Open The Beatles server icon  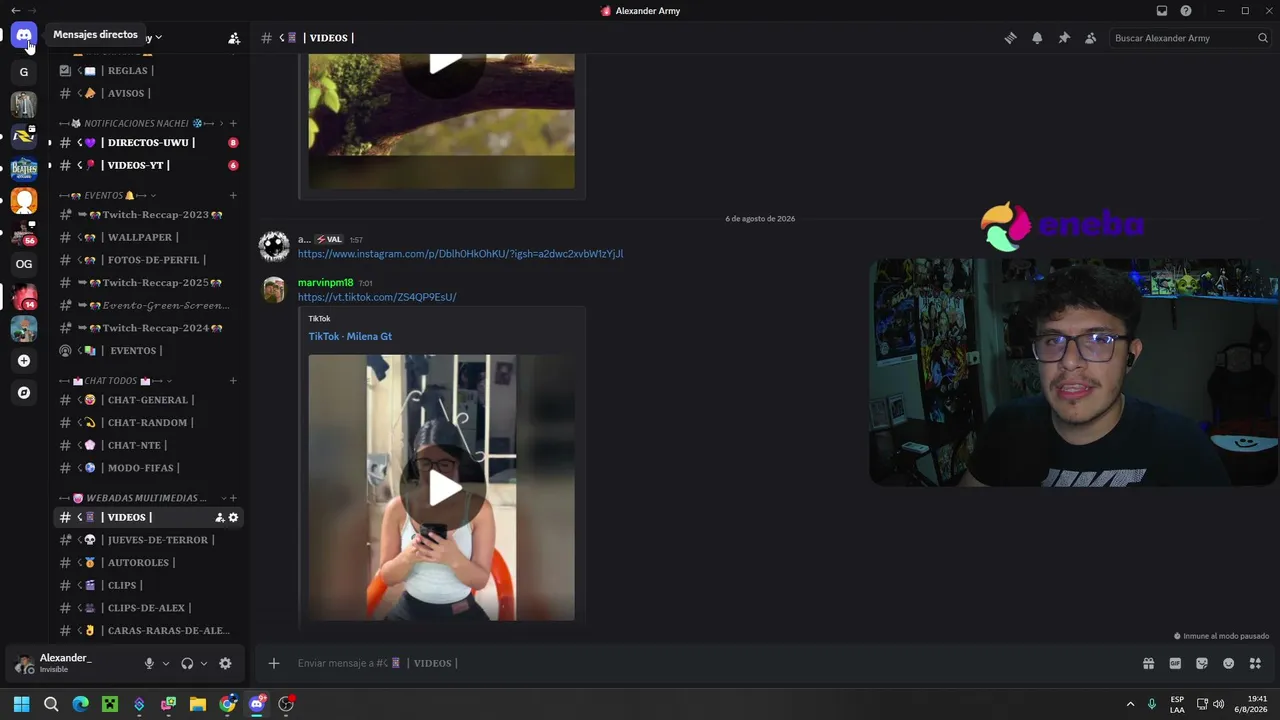(24, 168)
